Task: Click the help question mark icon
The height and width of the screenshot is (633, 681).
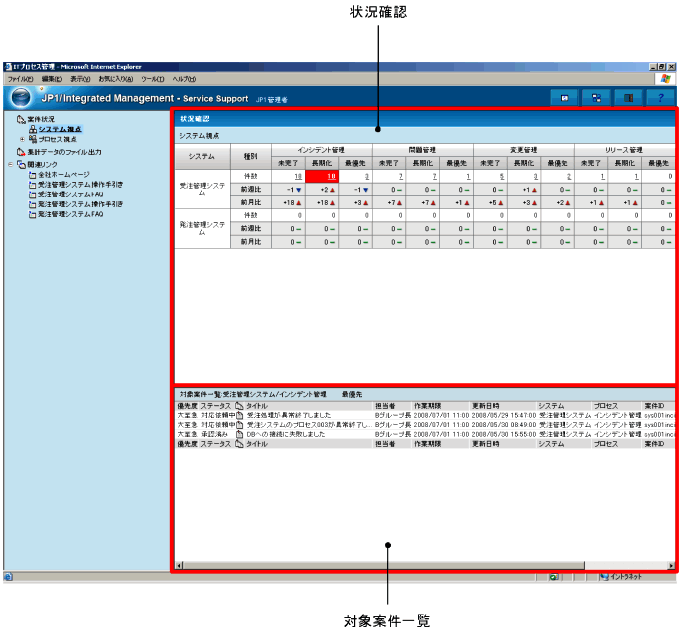Action: click(x=660, y=98)
